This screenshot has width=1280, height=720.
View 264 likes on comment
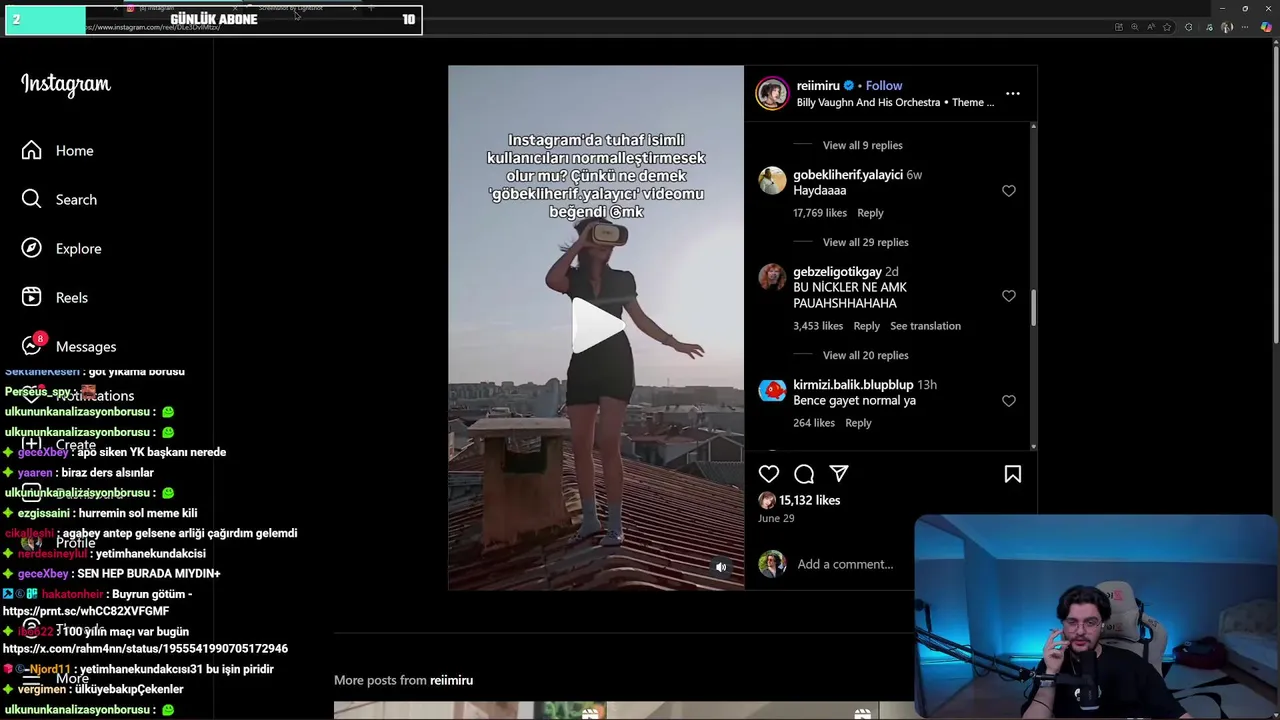[814, 423]
